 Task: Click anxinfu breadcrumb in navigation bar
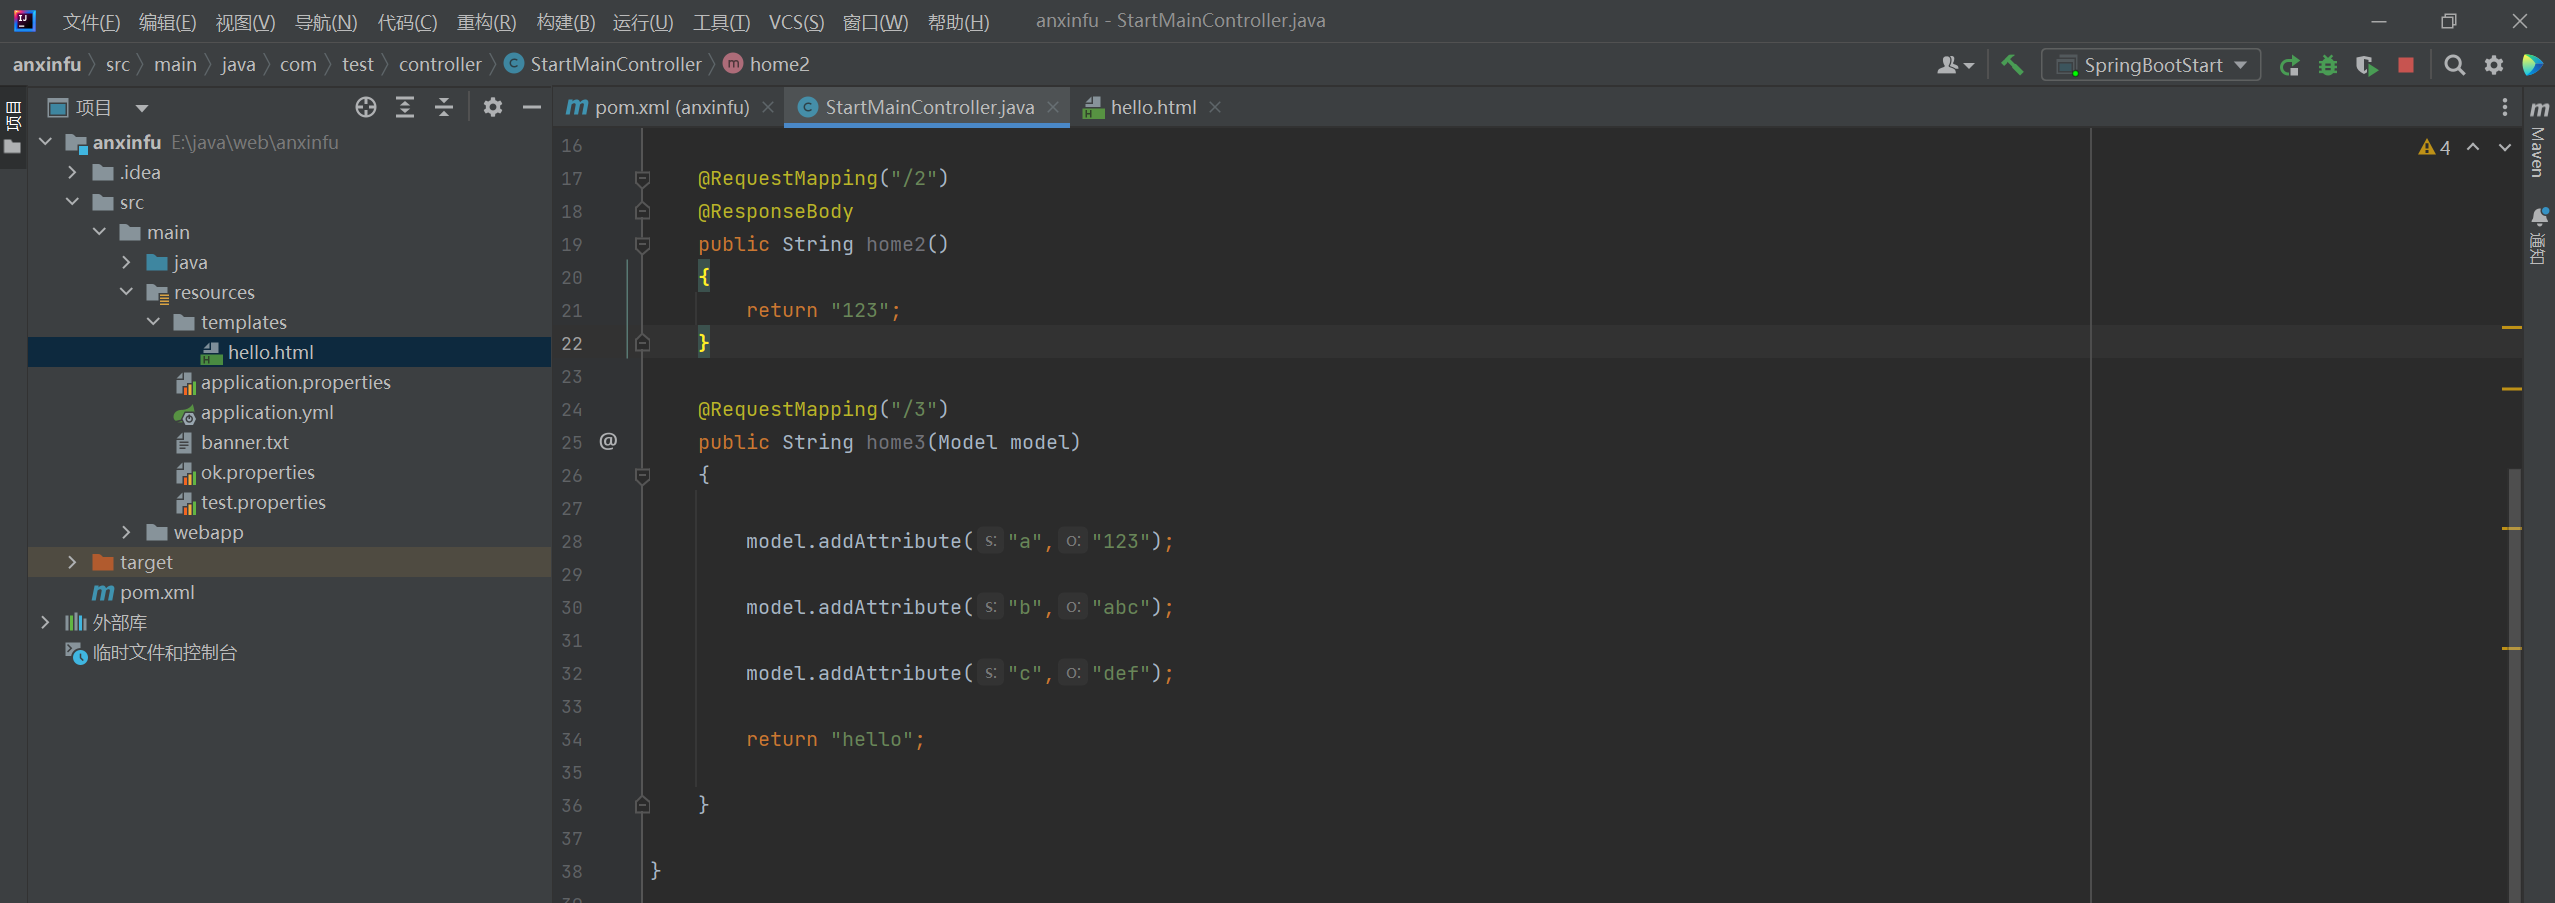tap(47, 64)
